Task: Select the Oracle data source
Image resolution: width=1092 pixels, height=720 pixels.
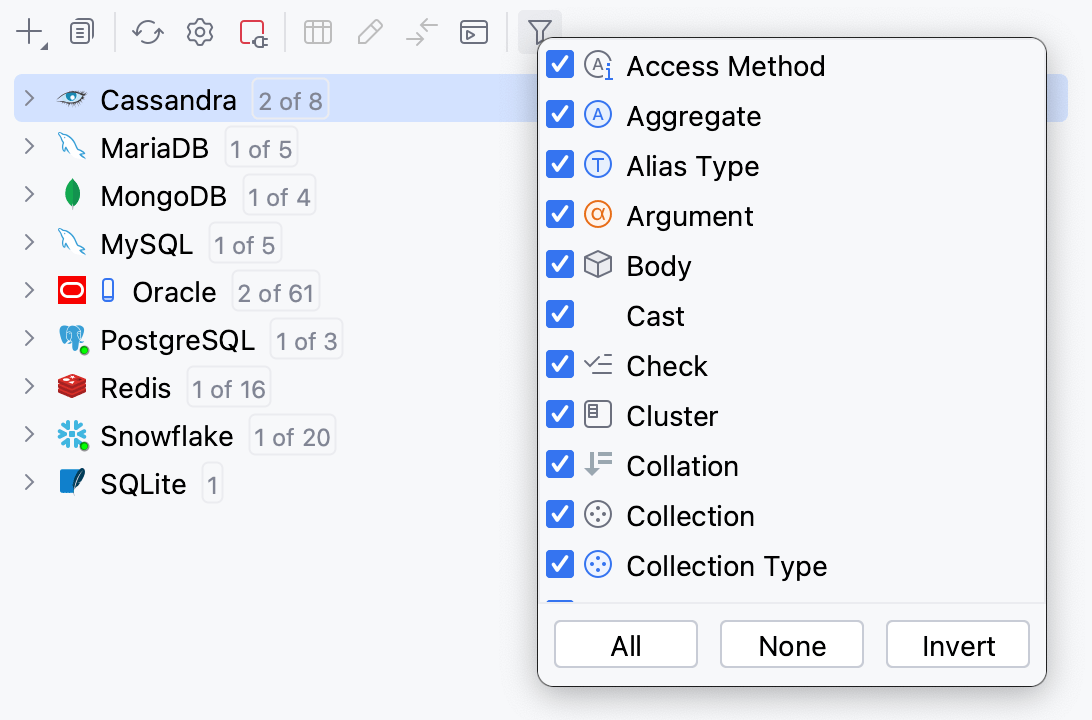Action: [175, 291]
